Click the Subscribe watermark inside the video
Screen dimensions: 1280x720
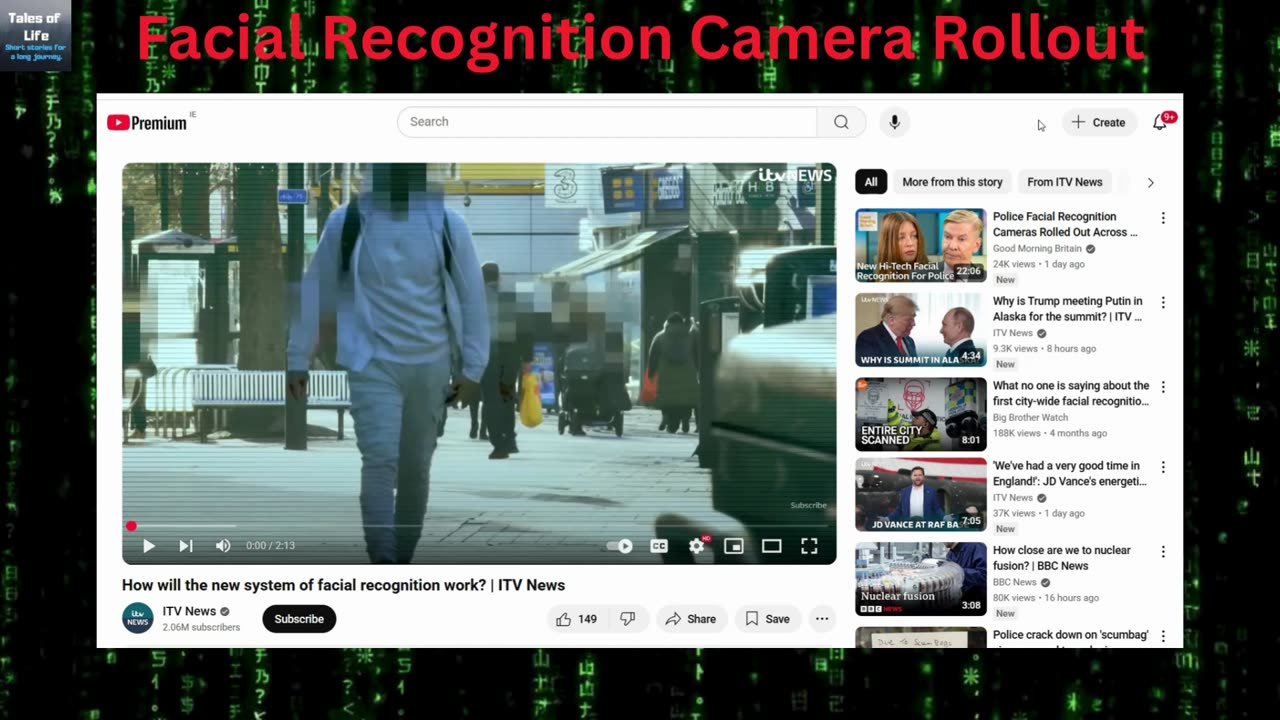click(x=809, y=505)
